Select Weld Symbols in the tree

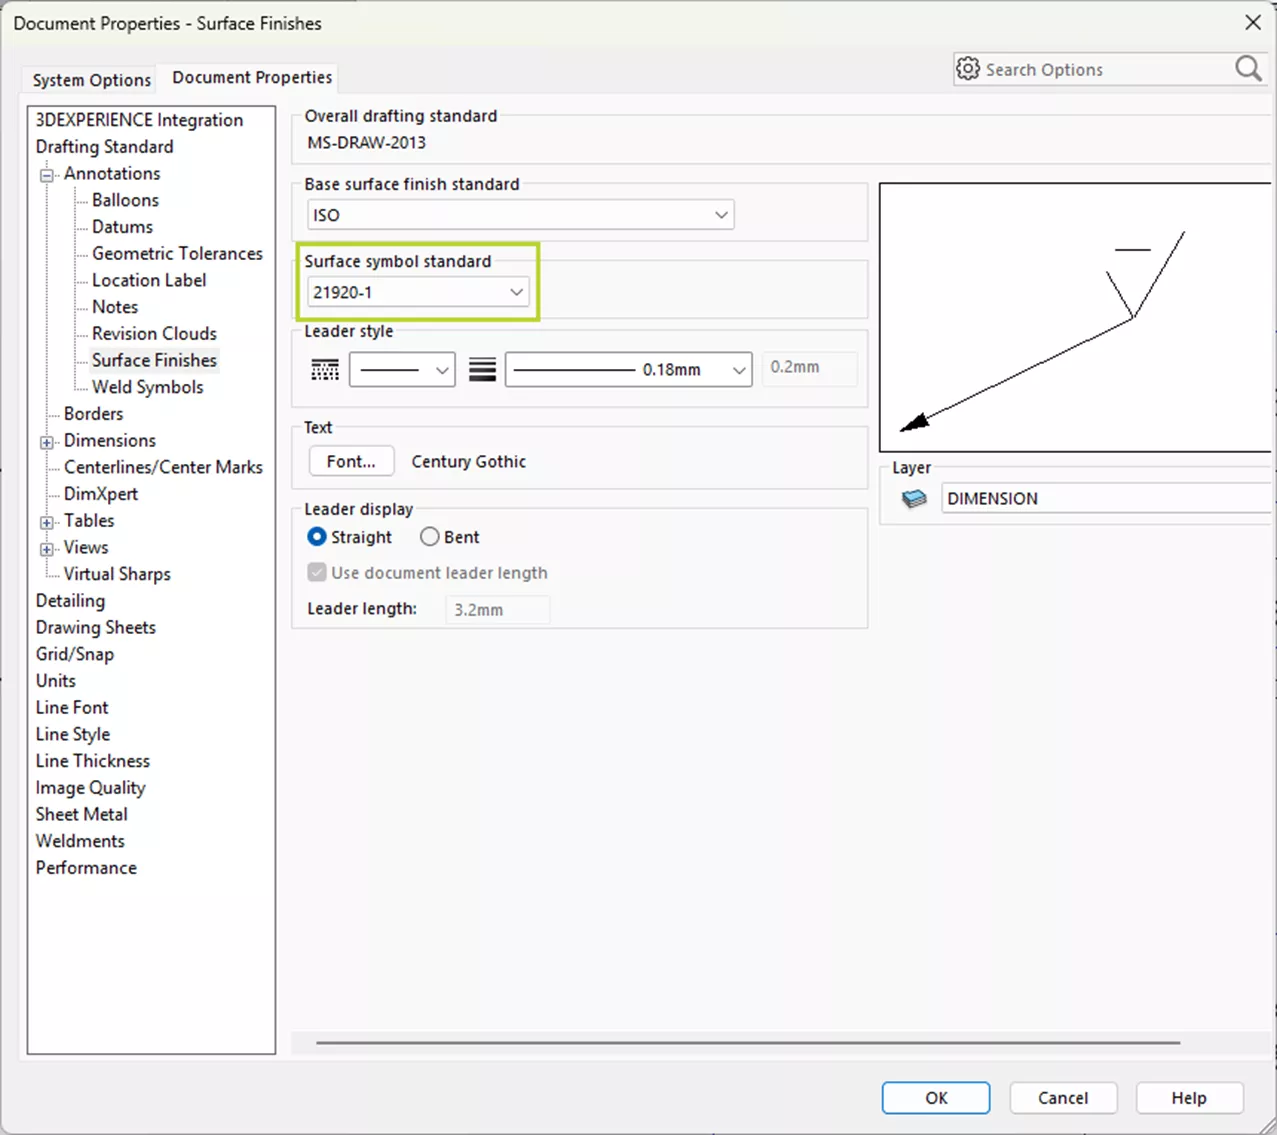point(147,387)
